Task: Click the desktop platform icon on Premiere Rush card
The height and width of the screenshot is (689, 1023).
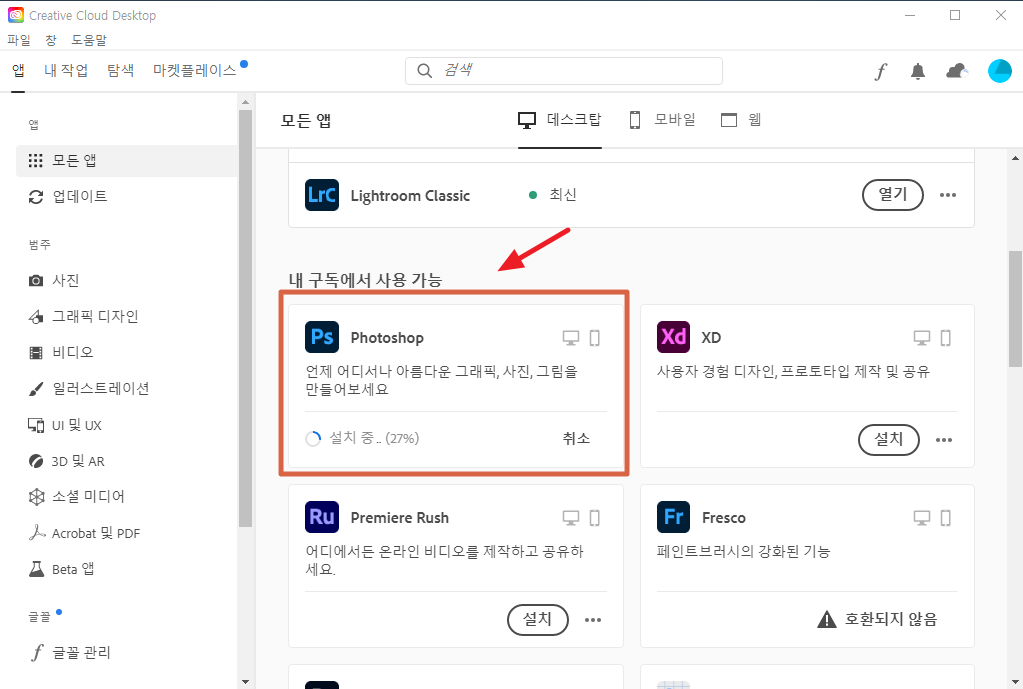Action: 571,518
